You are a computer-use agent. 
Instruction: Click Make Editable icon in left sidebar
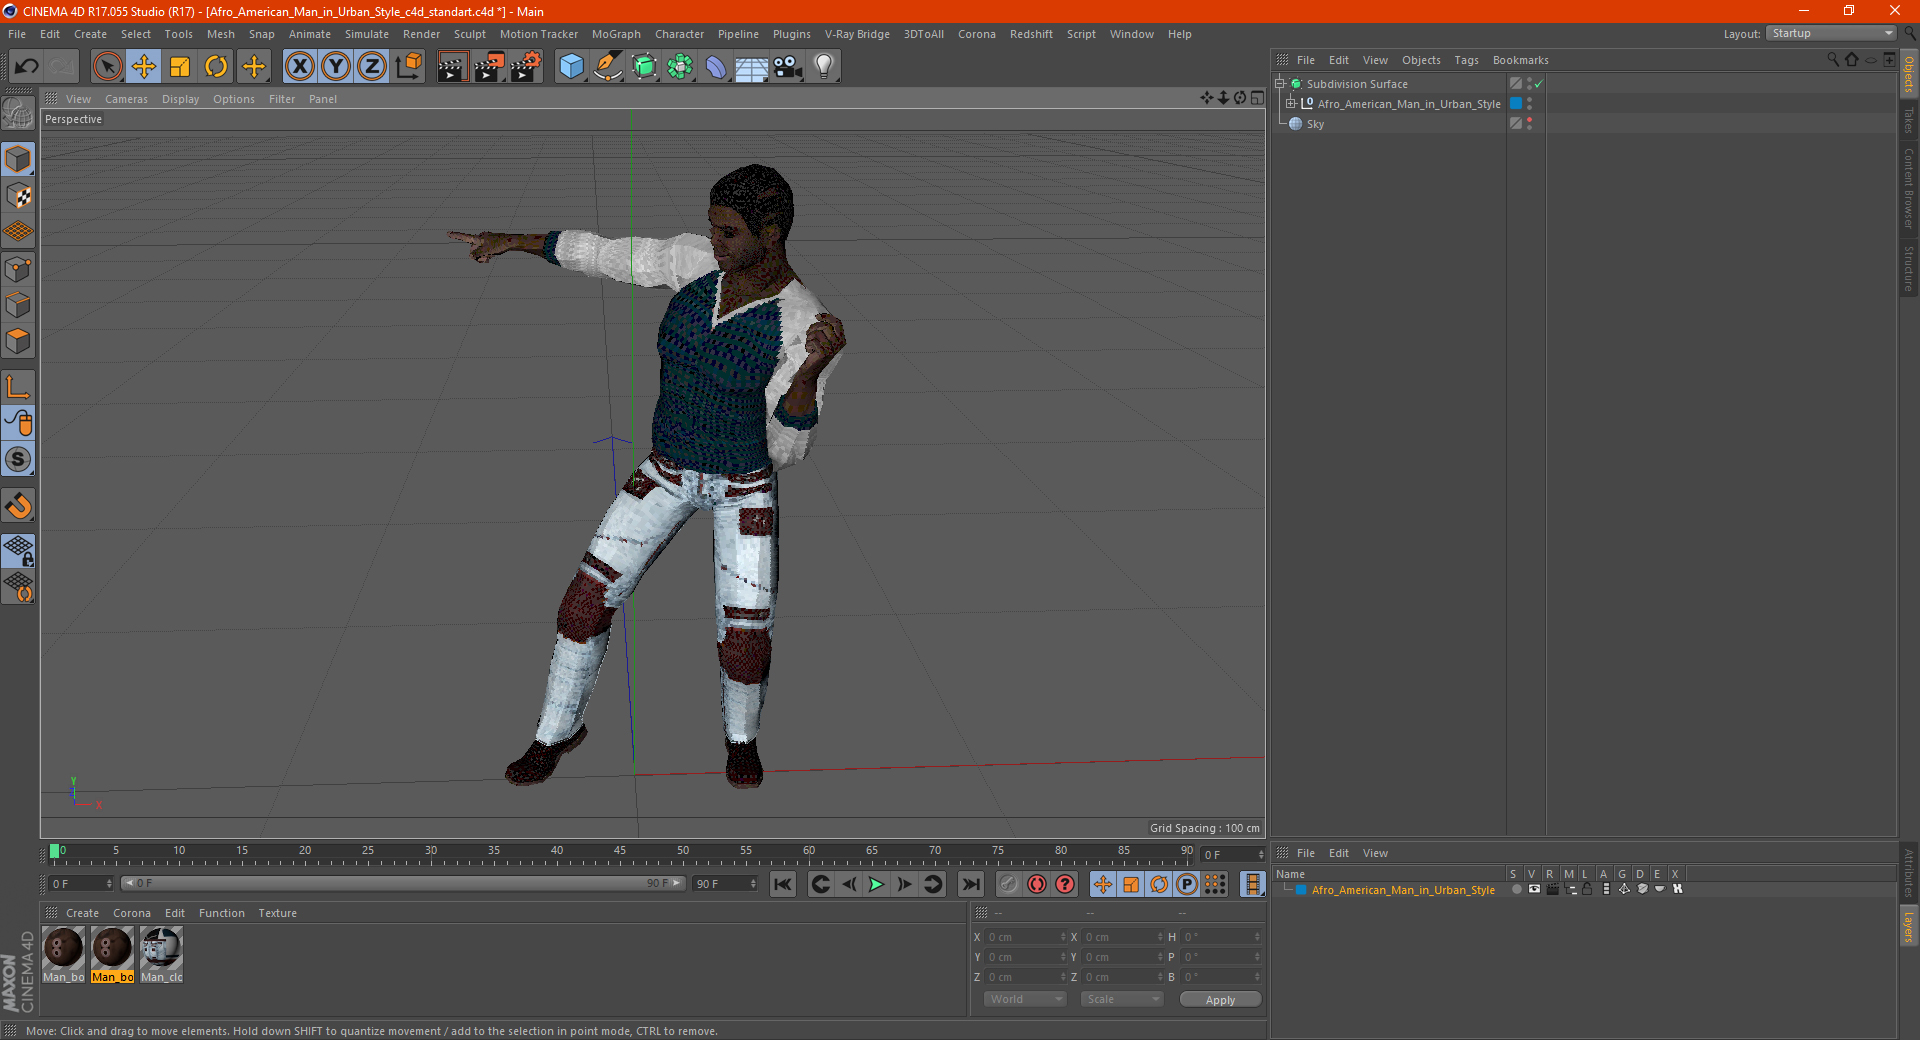(18, 114)
